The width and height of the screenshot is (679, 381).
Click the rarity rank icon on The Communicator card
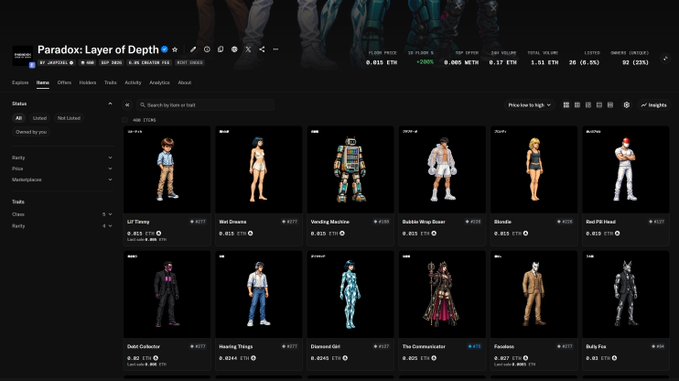point(470,346)
